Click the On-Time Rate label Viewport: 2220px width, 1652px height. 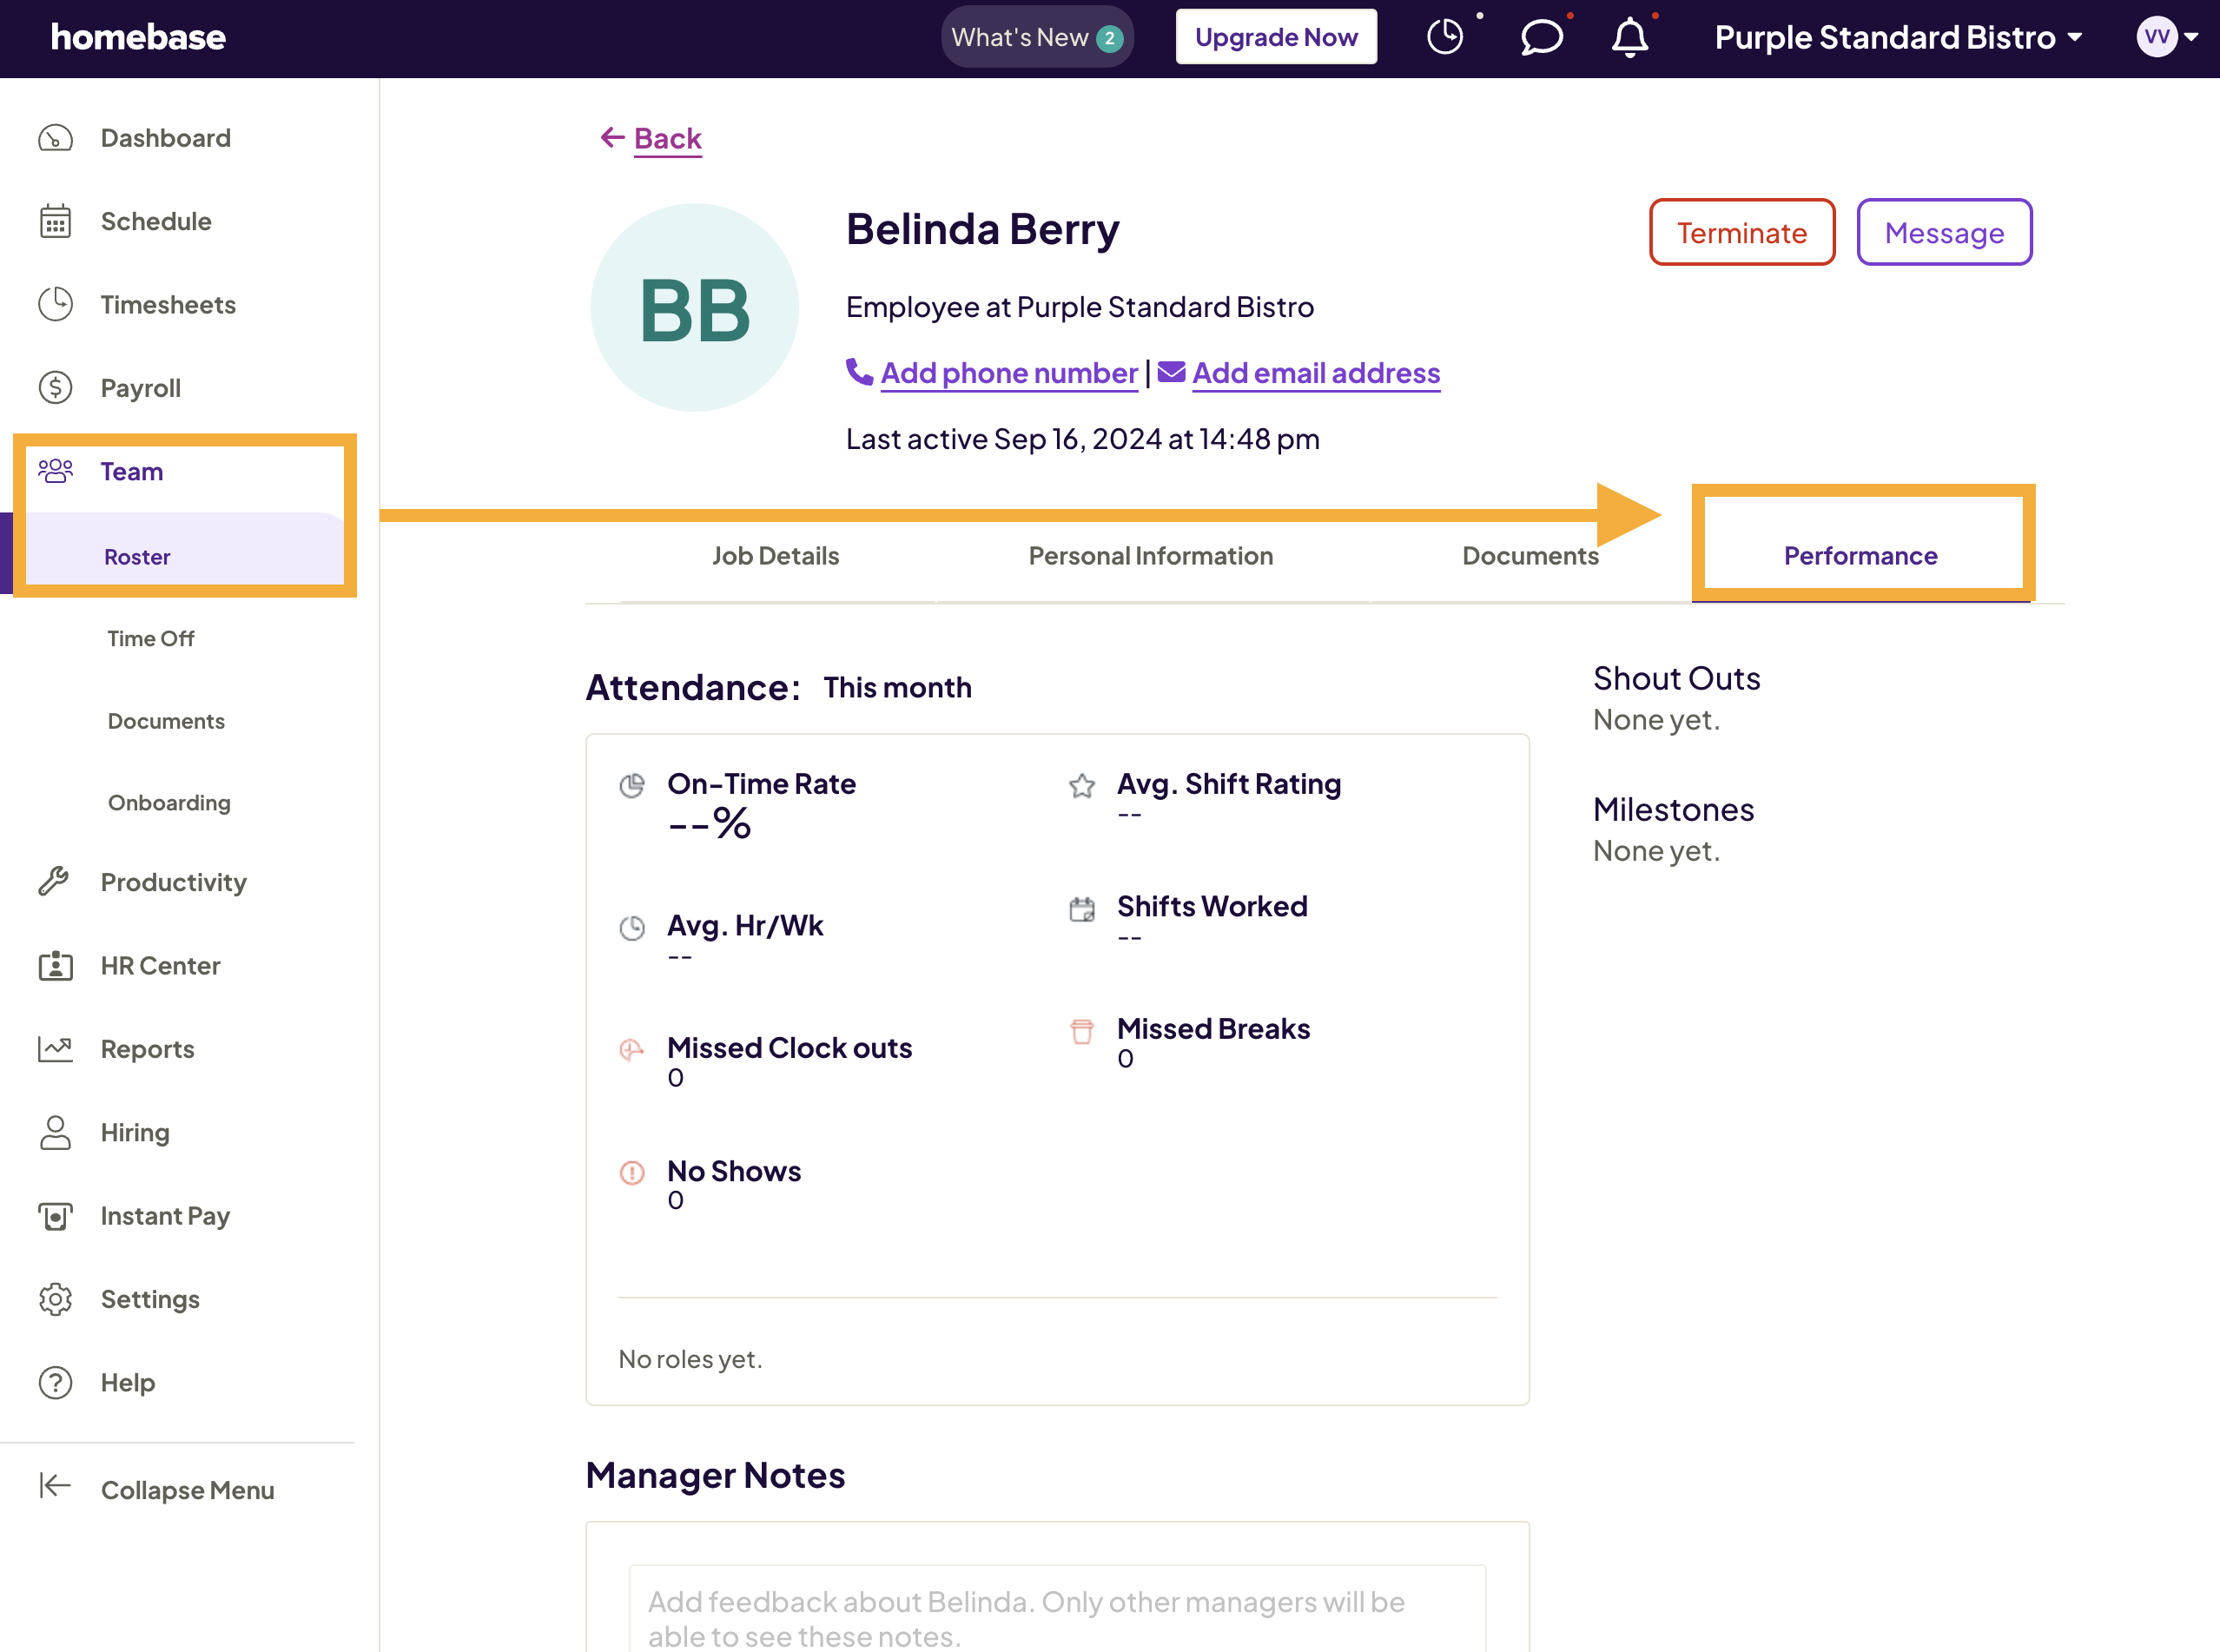click(761, 784)
